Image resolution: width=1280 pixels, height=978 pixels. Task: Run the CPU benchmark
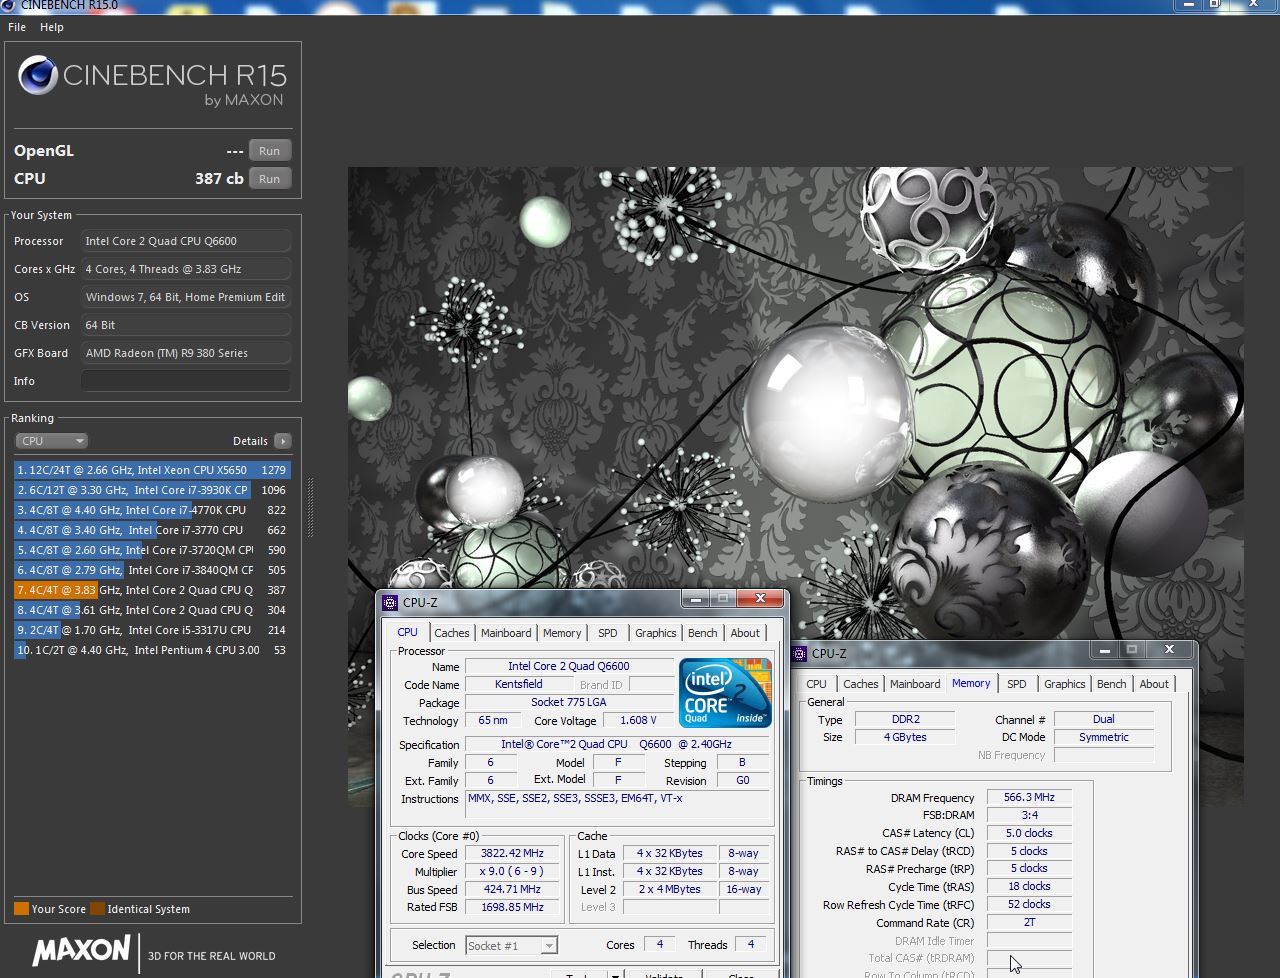point(270,179)
